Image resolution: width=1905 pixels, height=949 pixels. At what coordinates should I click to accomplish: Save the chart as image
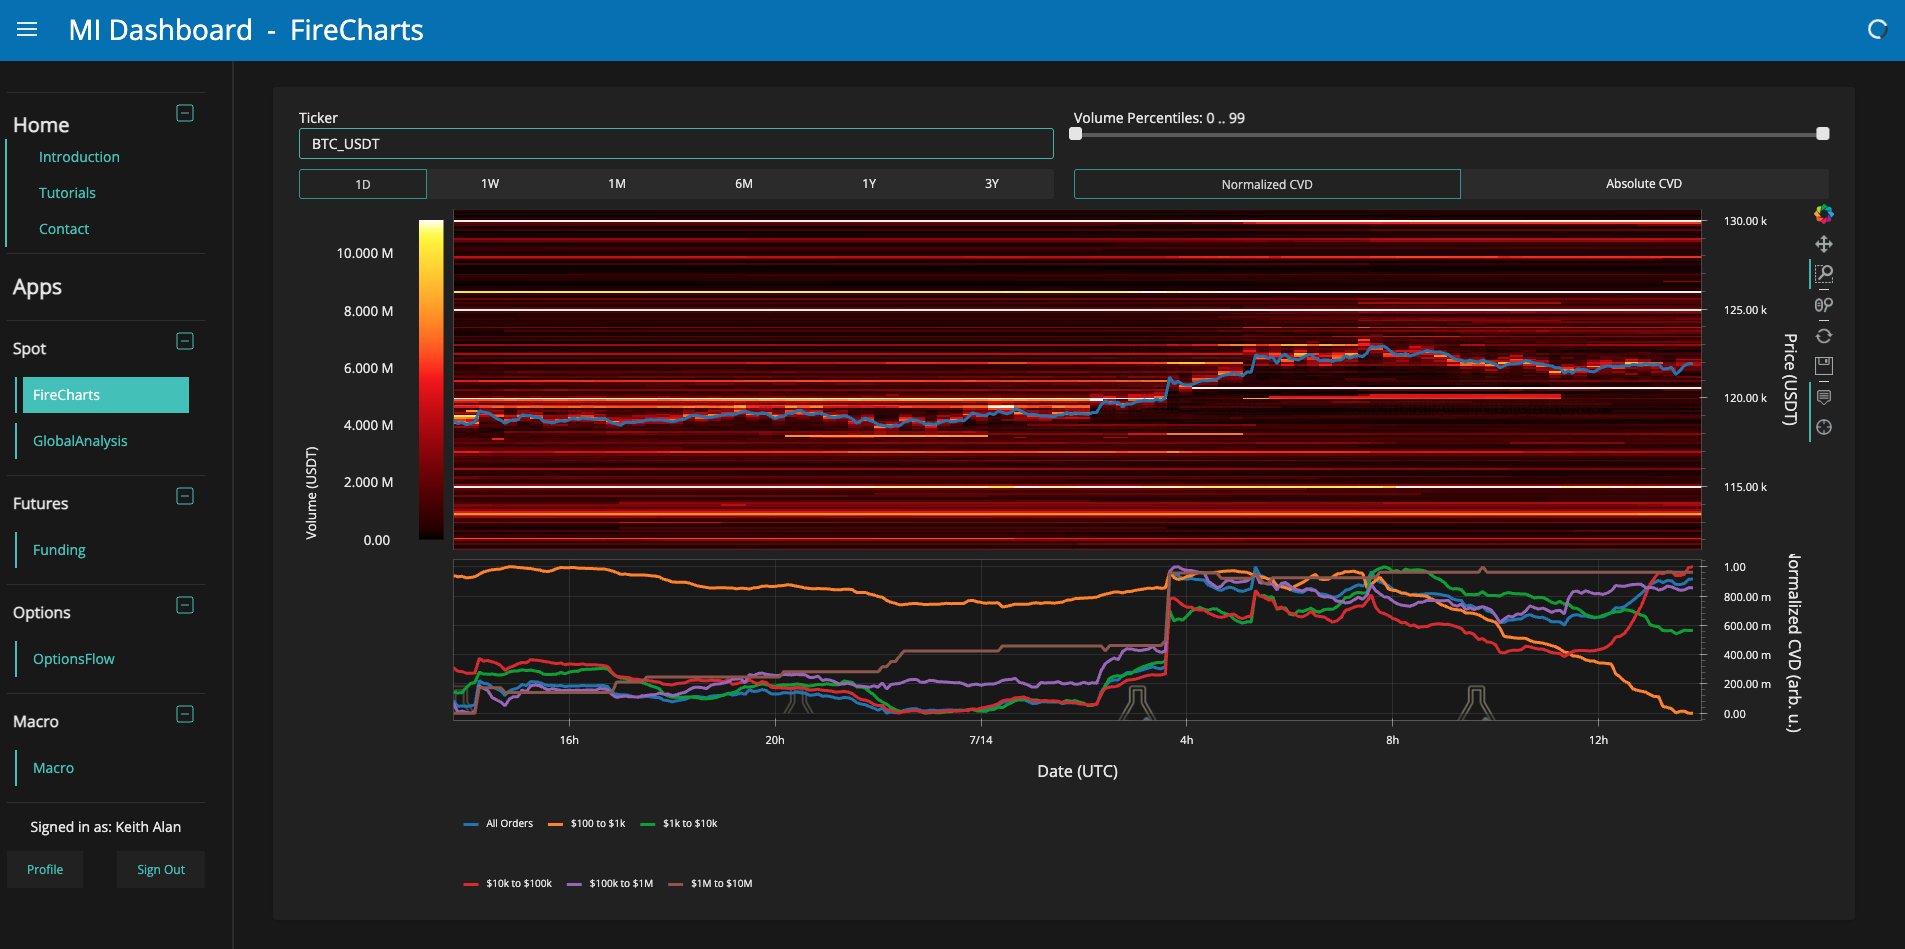click(1824, 366)
